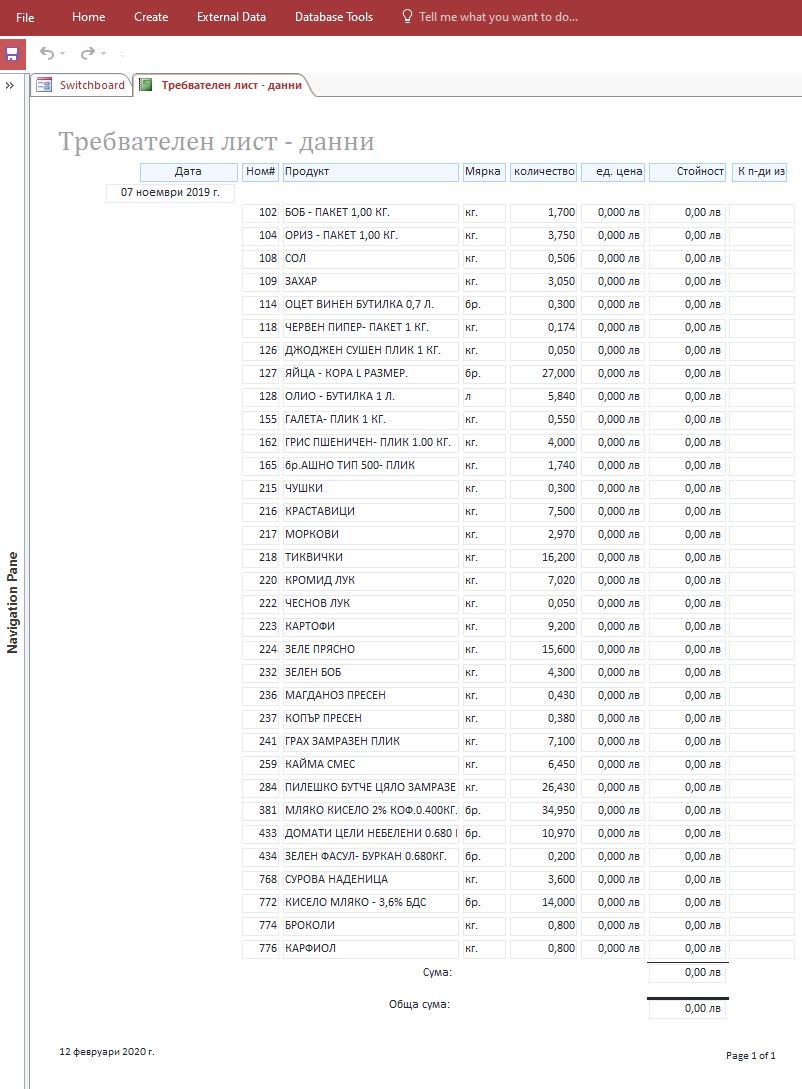Click the Save icon in quick access toolbar
This screenshot has height=1089, width=802.
coord(12,53)
